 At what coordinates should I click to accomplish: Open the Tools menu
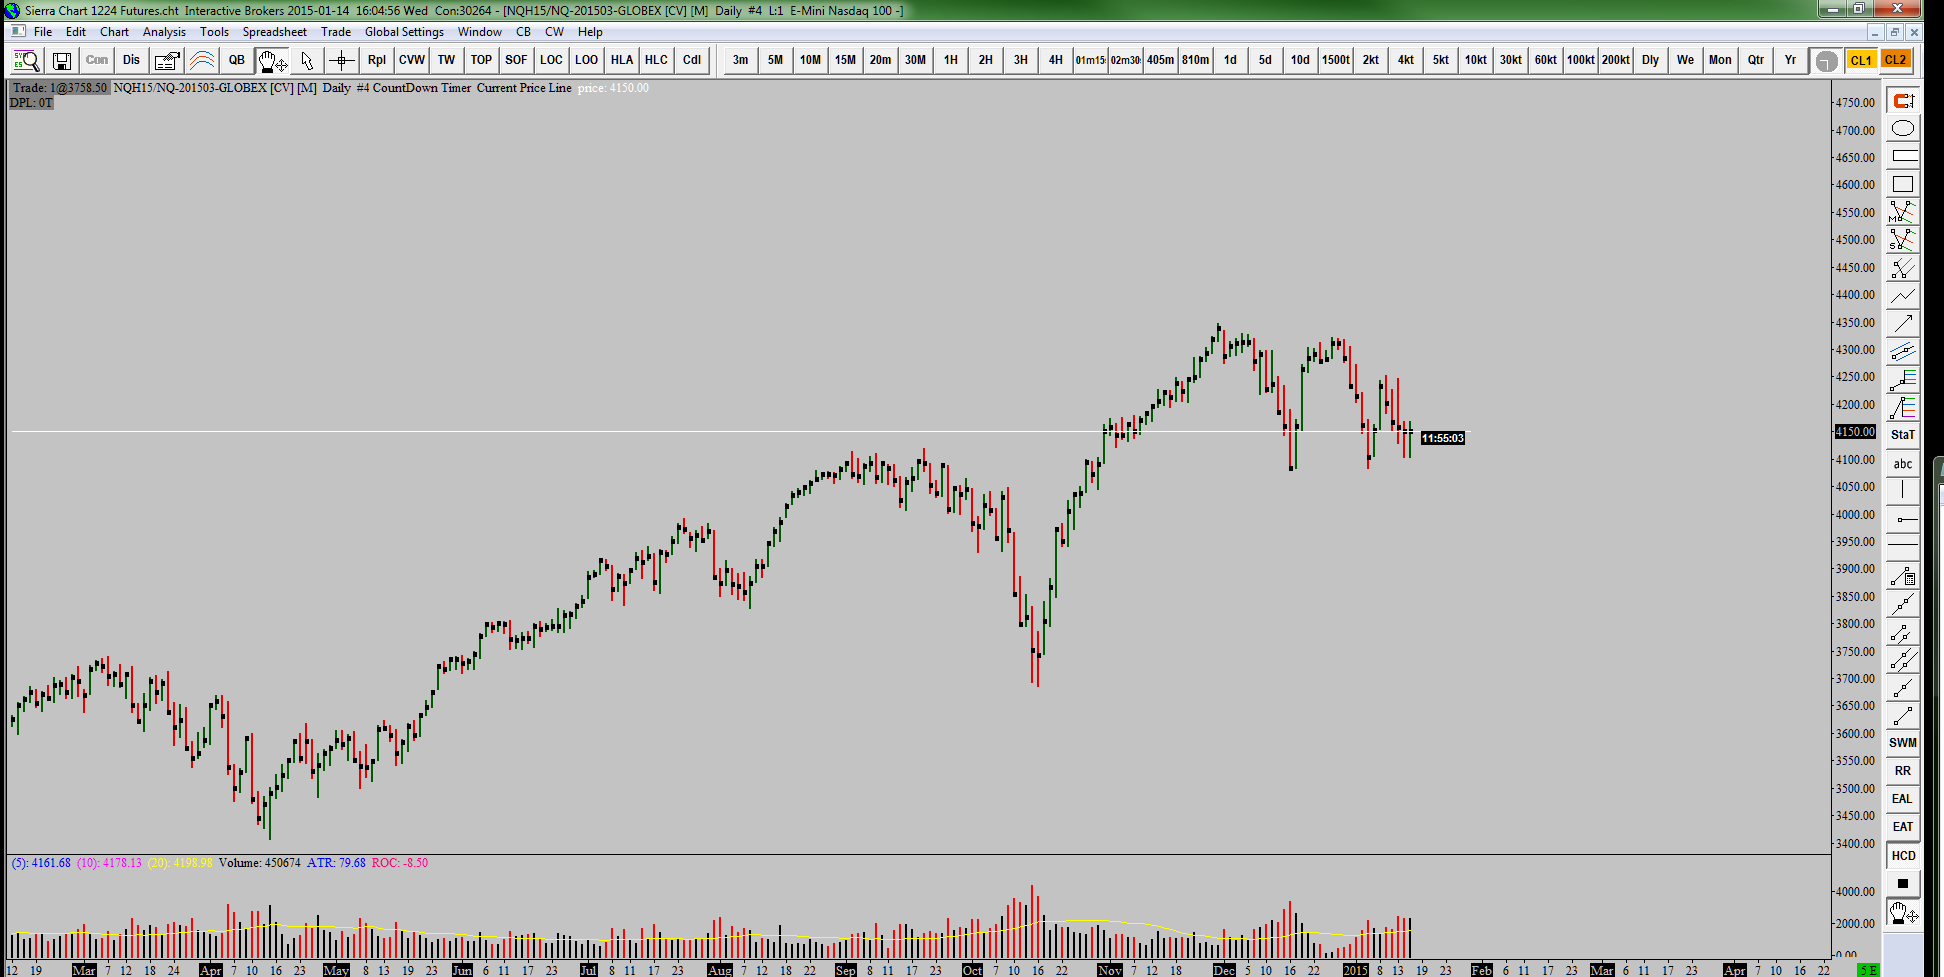[x=214, y=32]
